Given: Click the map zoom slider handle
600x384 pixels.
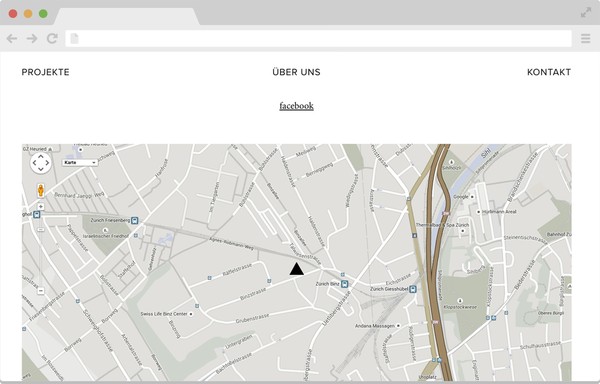Looking at the screenshot, I should tap(41, 229).
